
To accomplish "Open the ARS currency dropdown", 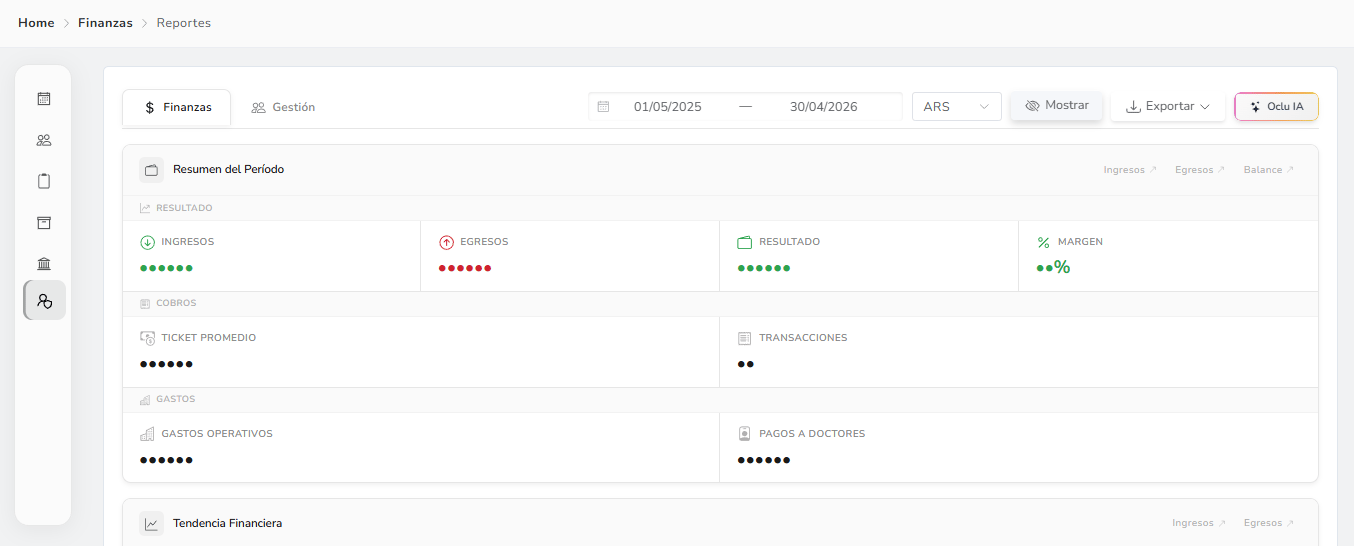I will [x=957, y=106].
